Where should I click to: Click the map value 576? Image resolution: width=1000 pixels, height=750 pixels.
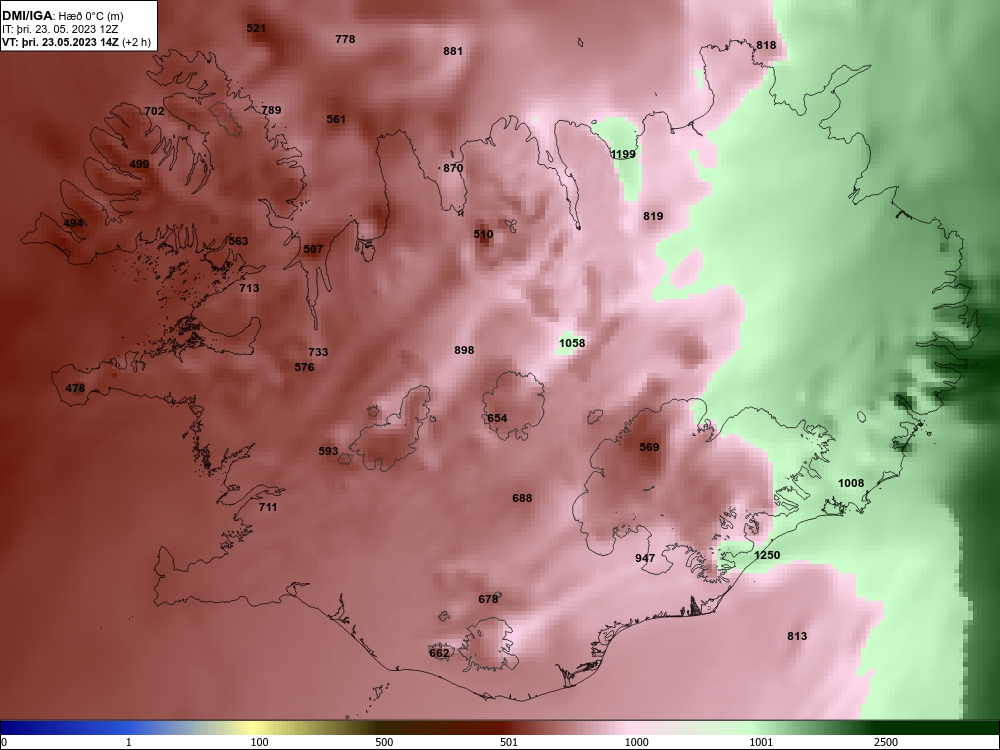point(304,367)
